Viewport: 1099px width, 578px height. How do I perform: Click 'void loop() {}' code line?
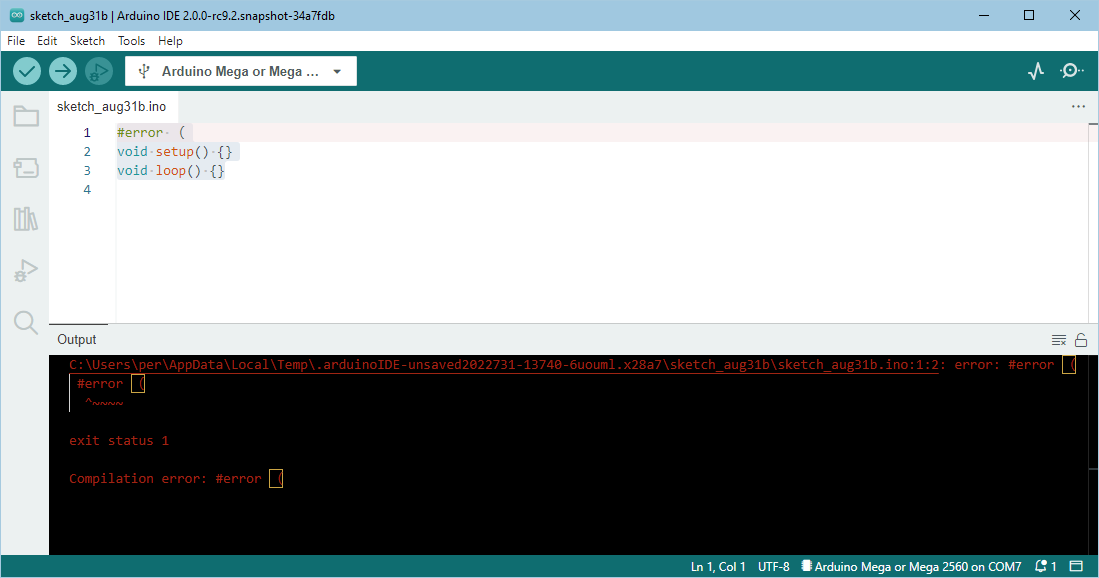coord(171,170)
